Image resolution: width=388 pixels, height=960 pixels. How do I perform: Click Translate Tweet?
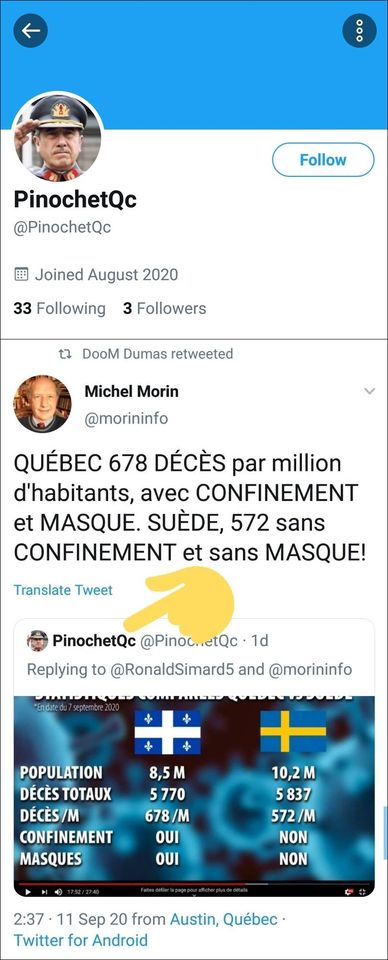click(63, 590)
